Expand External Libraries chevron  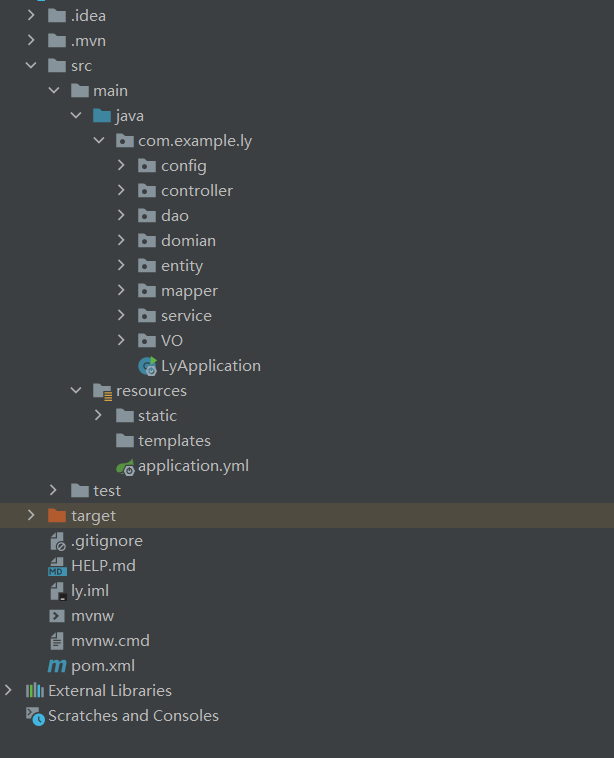8,690
